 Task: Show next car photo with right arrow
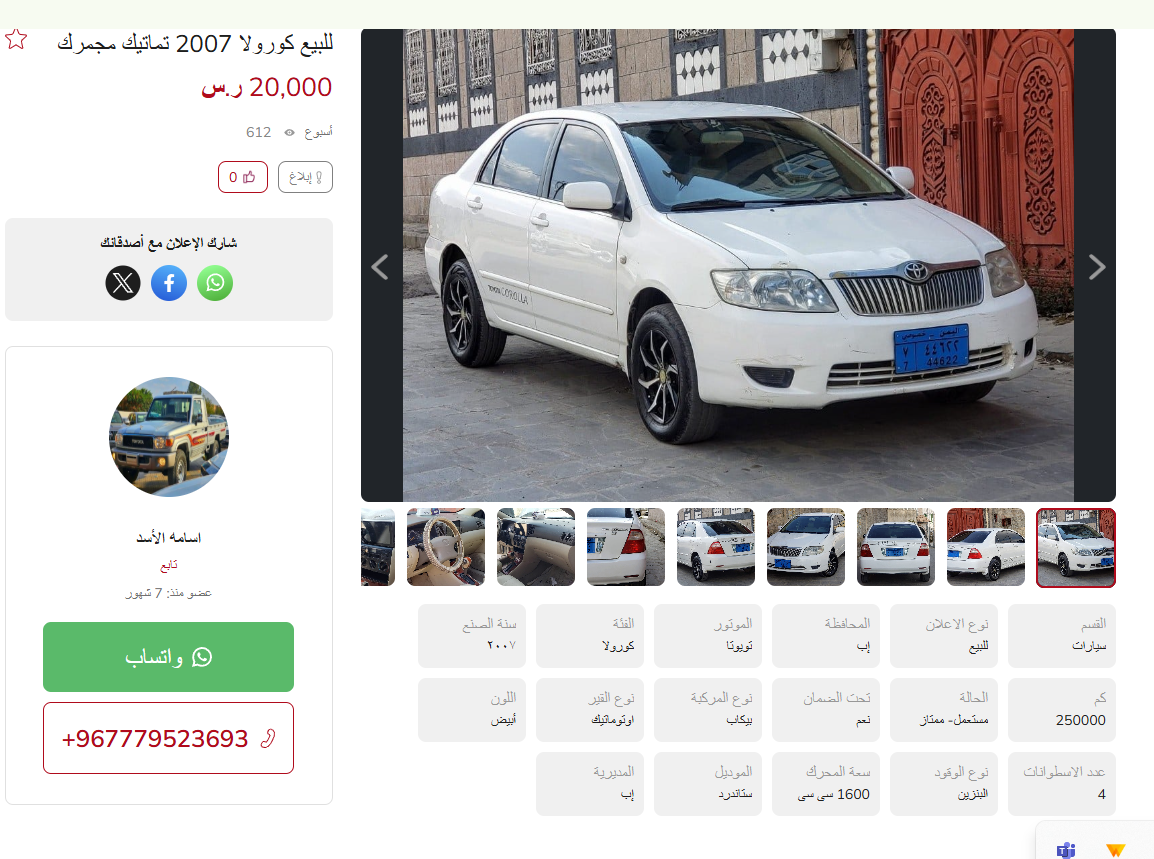(x=1097, y=266)
